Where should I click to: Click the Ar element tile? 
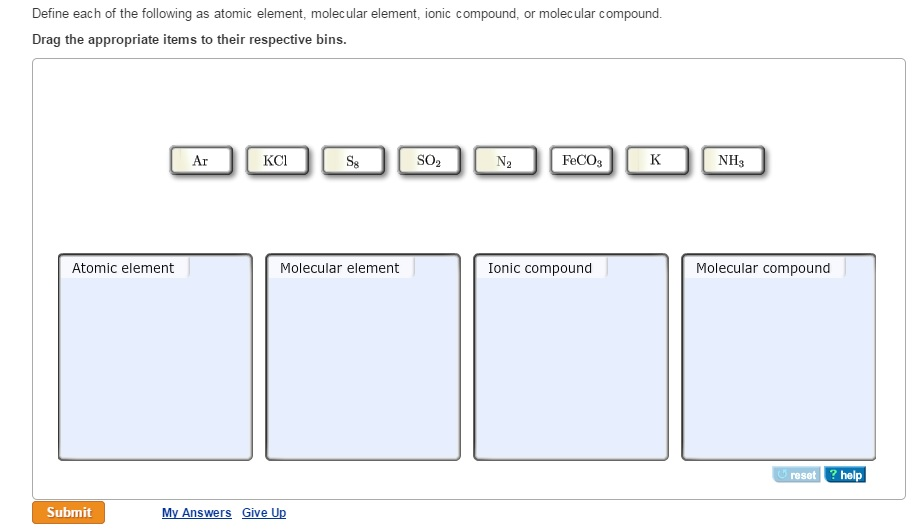(201, 161)
